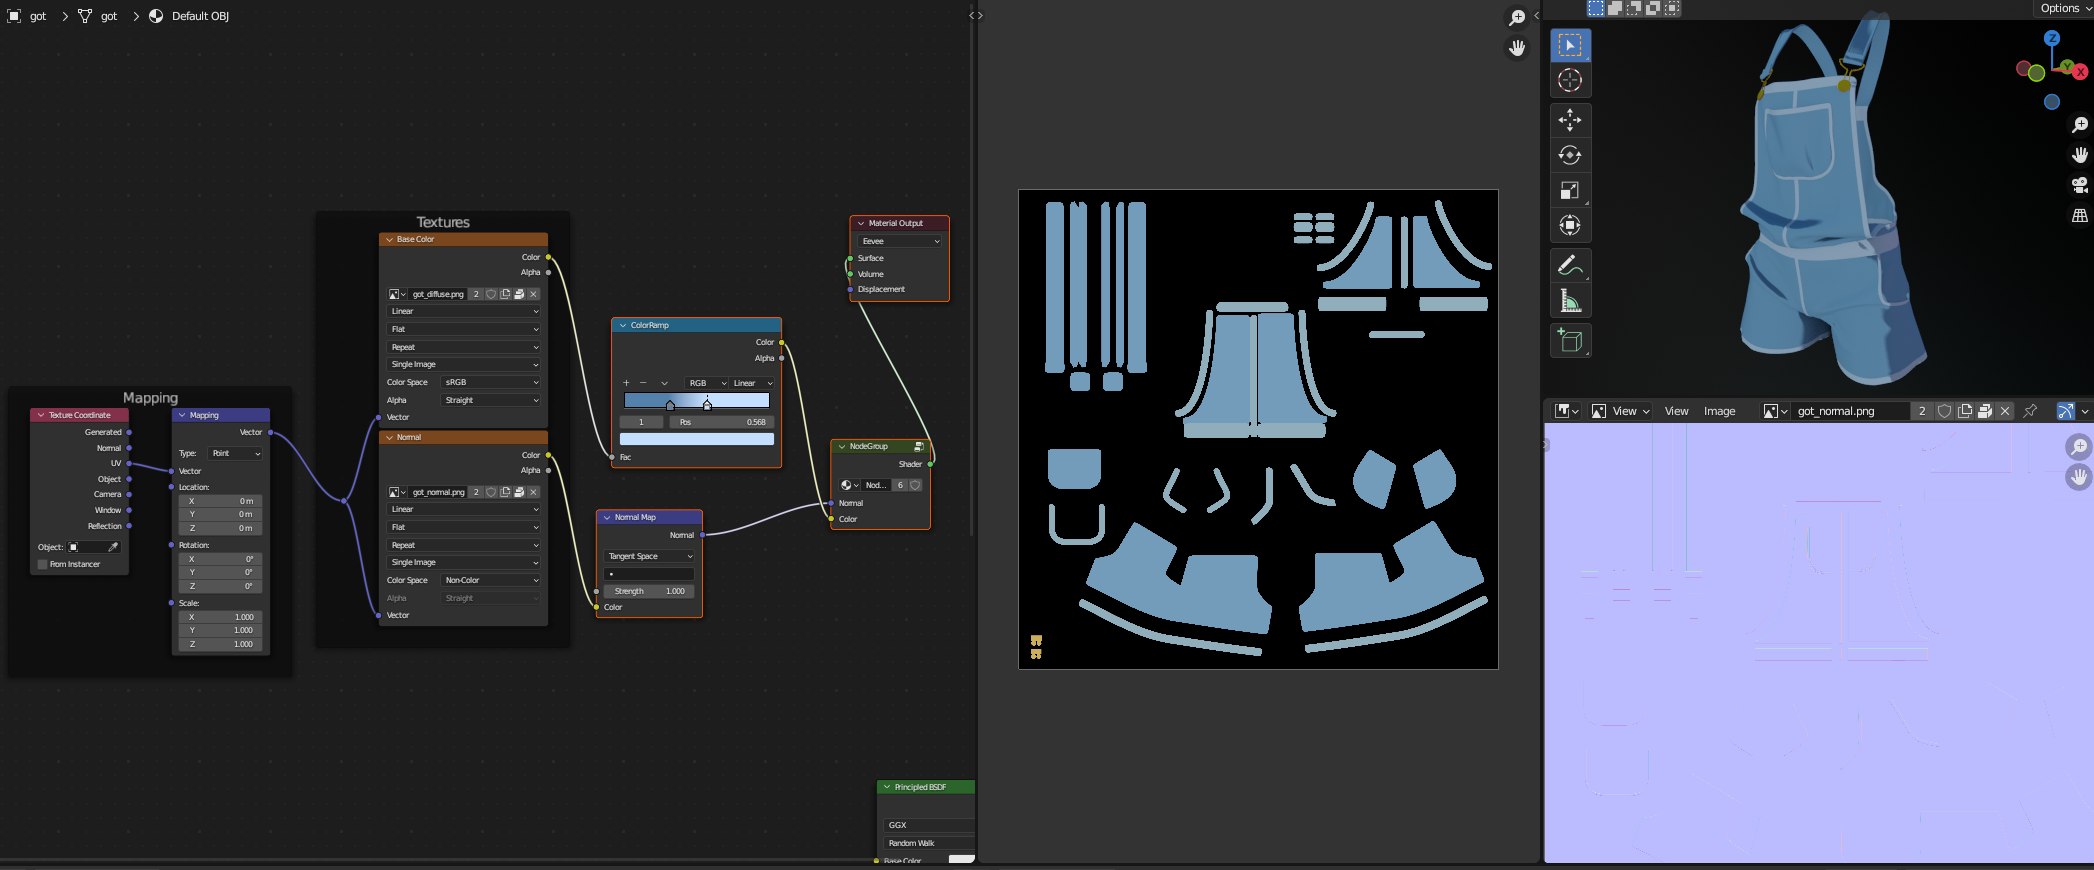Click the red X axis on the navigation gizmo
This screenshot has width=2094, height=870.
pos(2080,72)
